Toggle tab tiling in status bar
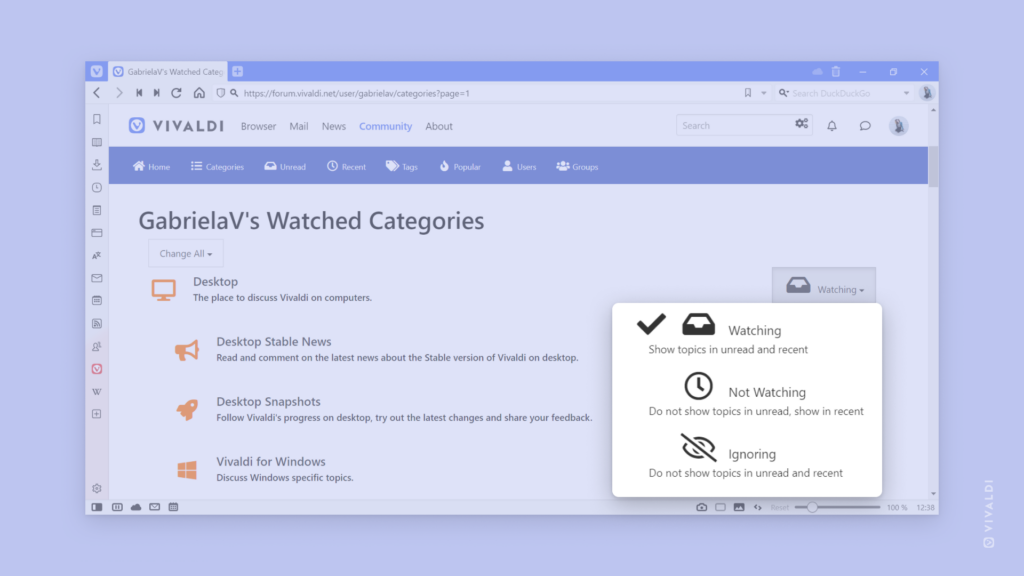This screenshot has height=576, width=1024. click(117, 507)
